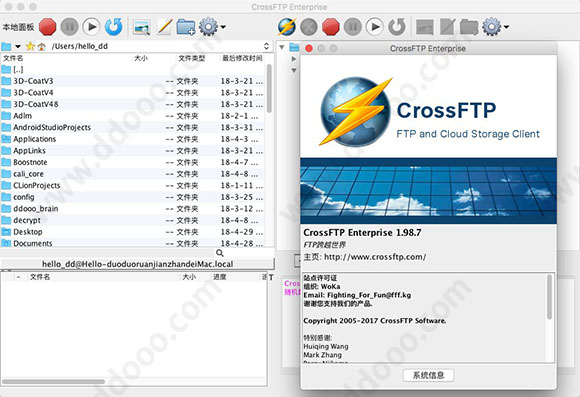Click the Email Fighting_For_Fun@fff.kg text
Screen dimensions: 580x397
(357, 295)
